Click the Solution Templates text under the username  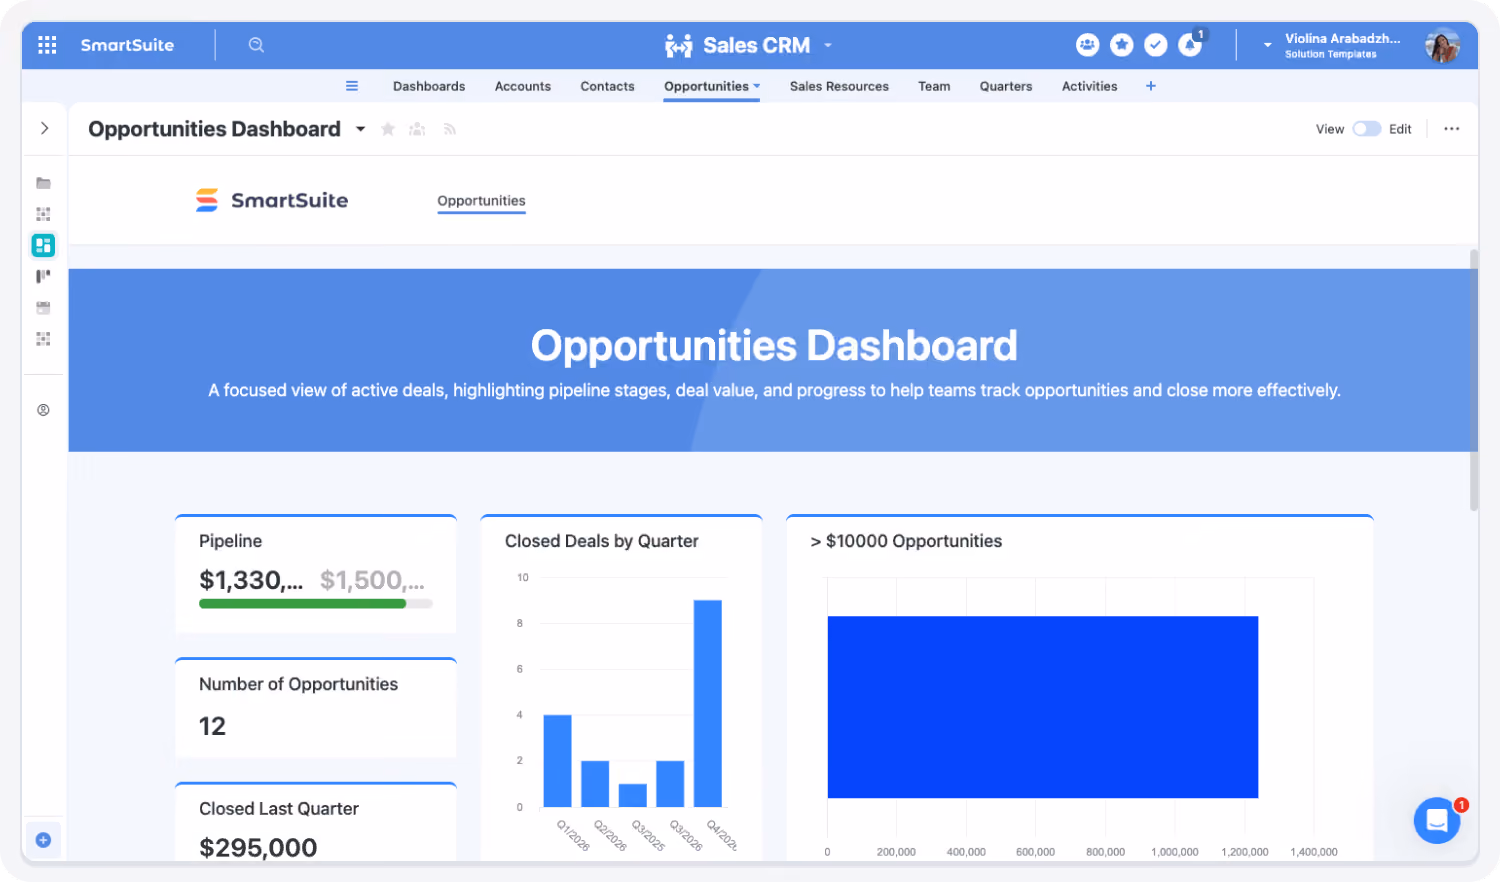[1331, 55]
